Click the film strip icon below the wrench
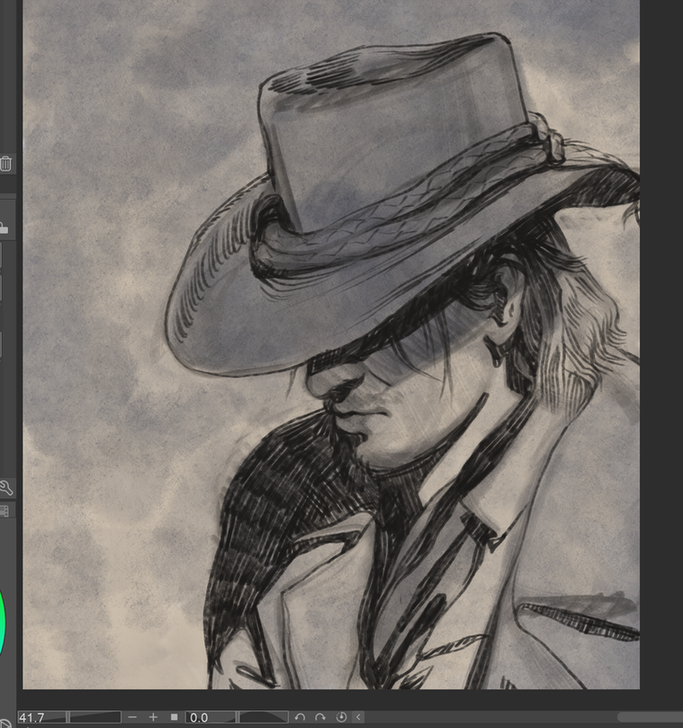Viewport: 683px width, 728px height. pyautogui.click(x=4, y=511)
